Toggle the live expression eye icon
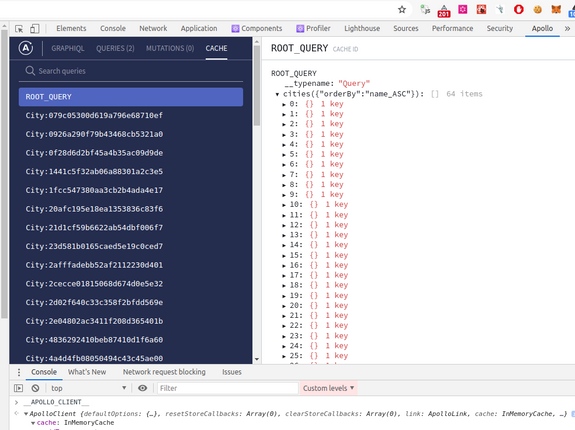Screen dimensions: 575x430 (142, 388)
